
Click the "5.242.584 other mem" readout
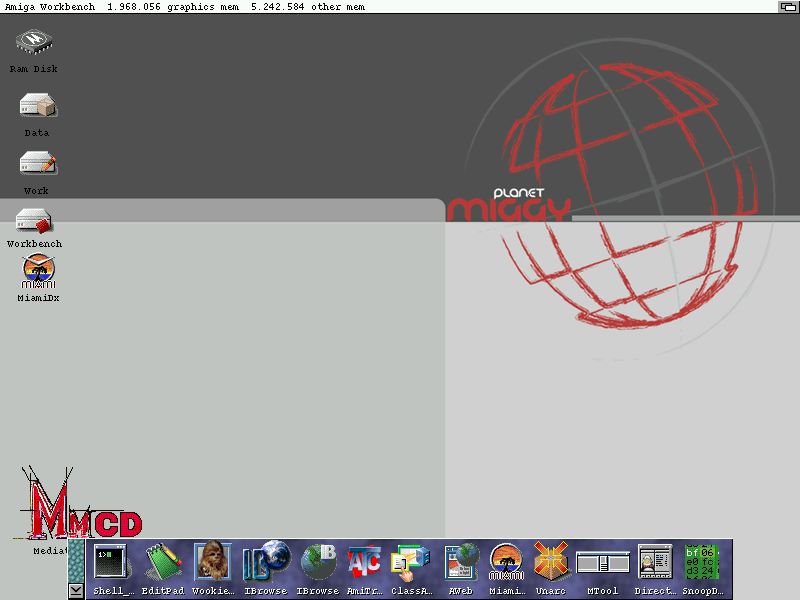click(x=308, y=7)
